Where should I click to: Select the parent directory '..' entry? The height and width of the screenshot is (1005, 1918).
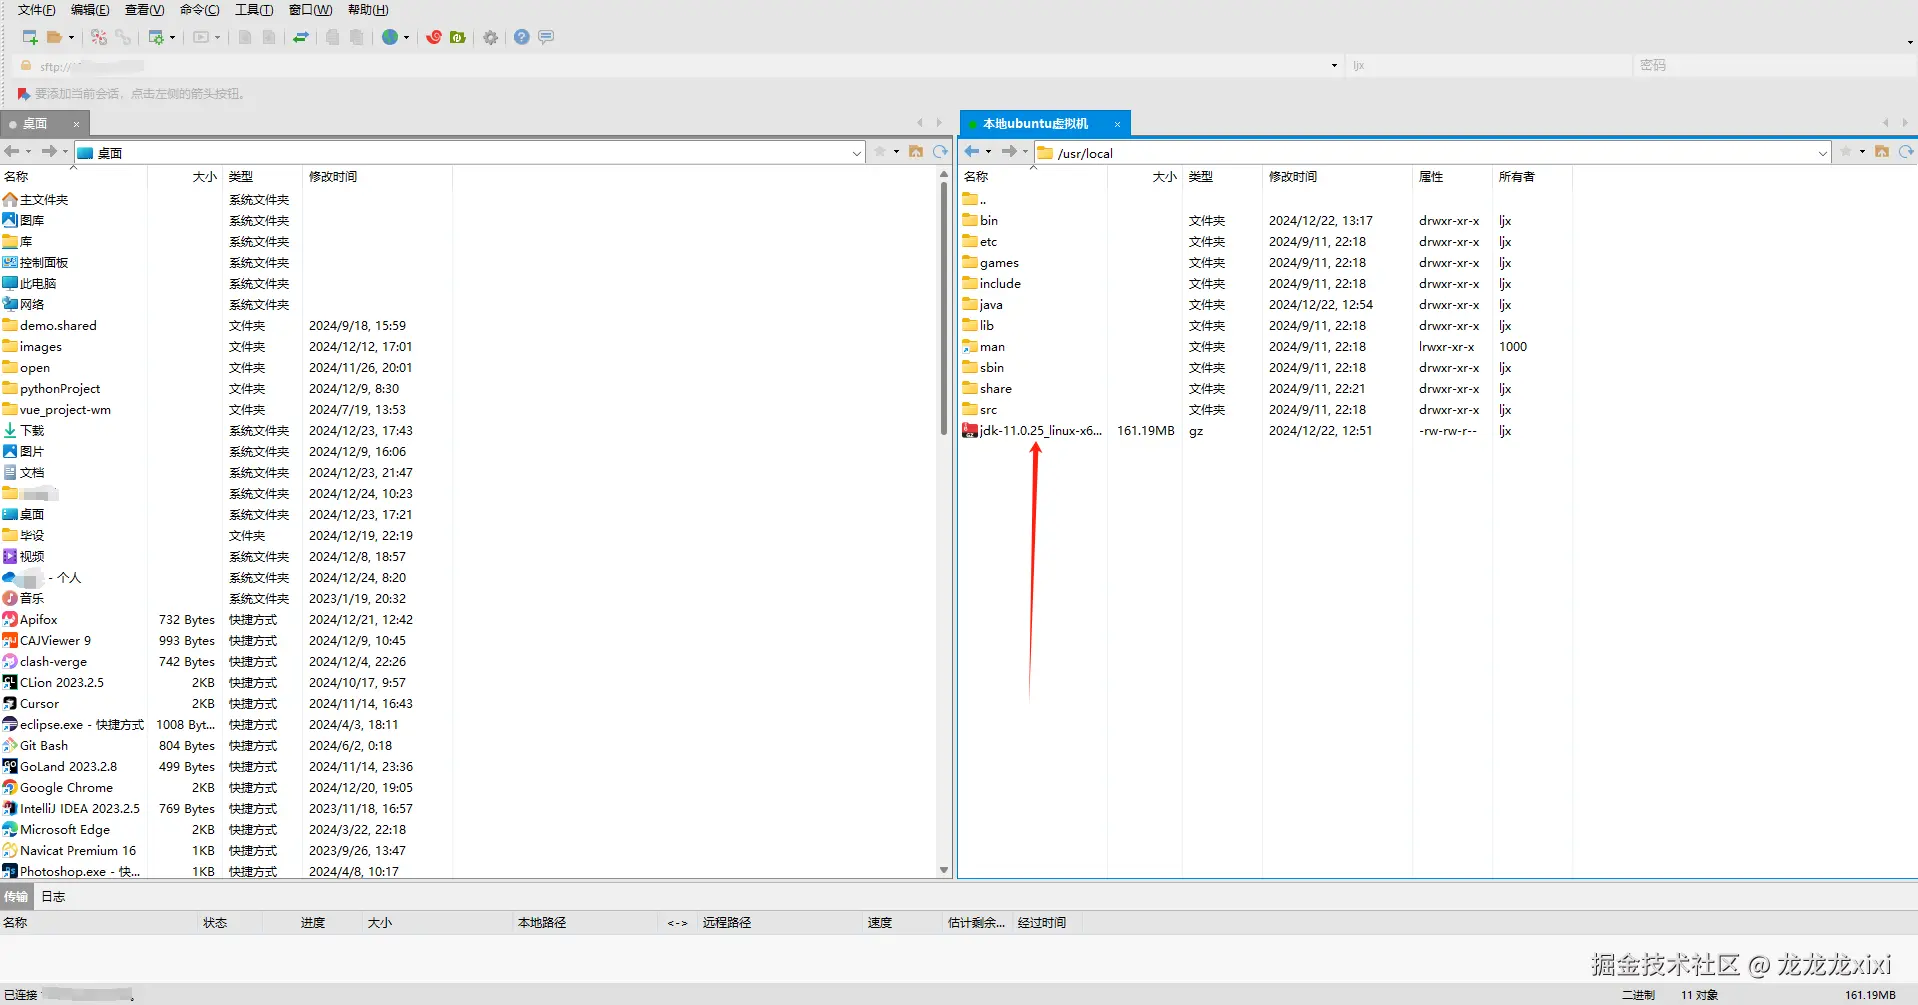pos(975,200)
